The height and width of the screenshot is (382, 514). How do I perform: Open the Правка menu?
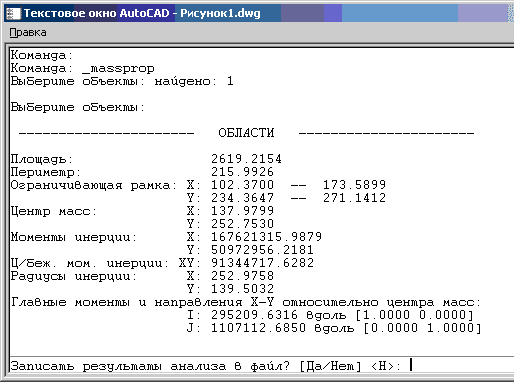pos(28,32)
